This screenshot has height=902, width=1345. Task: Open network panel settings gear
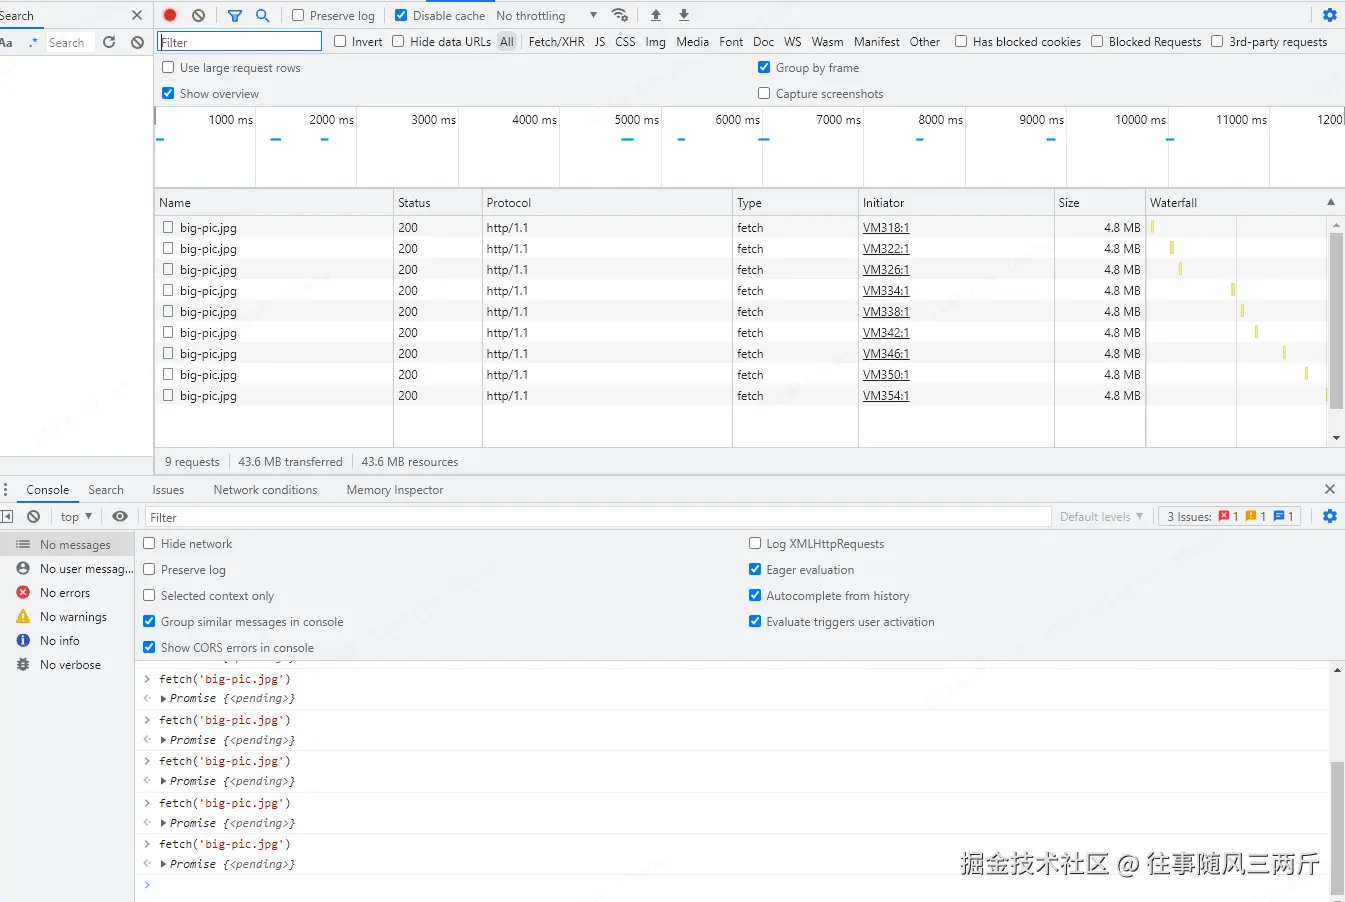(x=1329, y=15)
